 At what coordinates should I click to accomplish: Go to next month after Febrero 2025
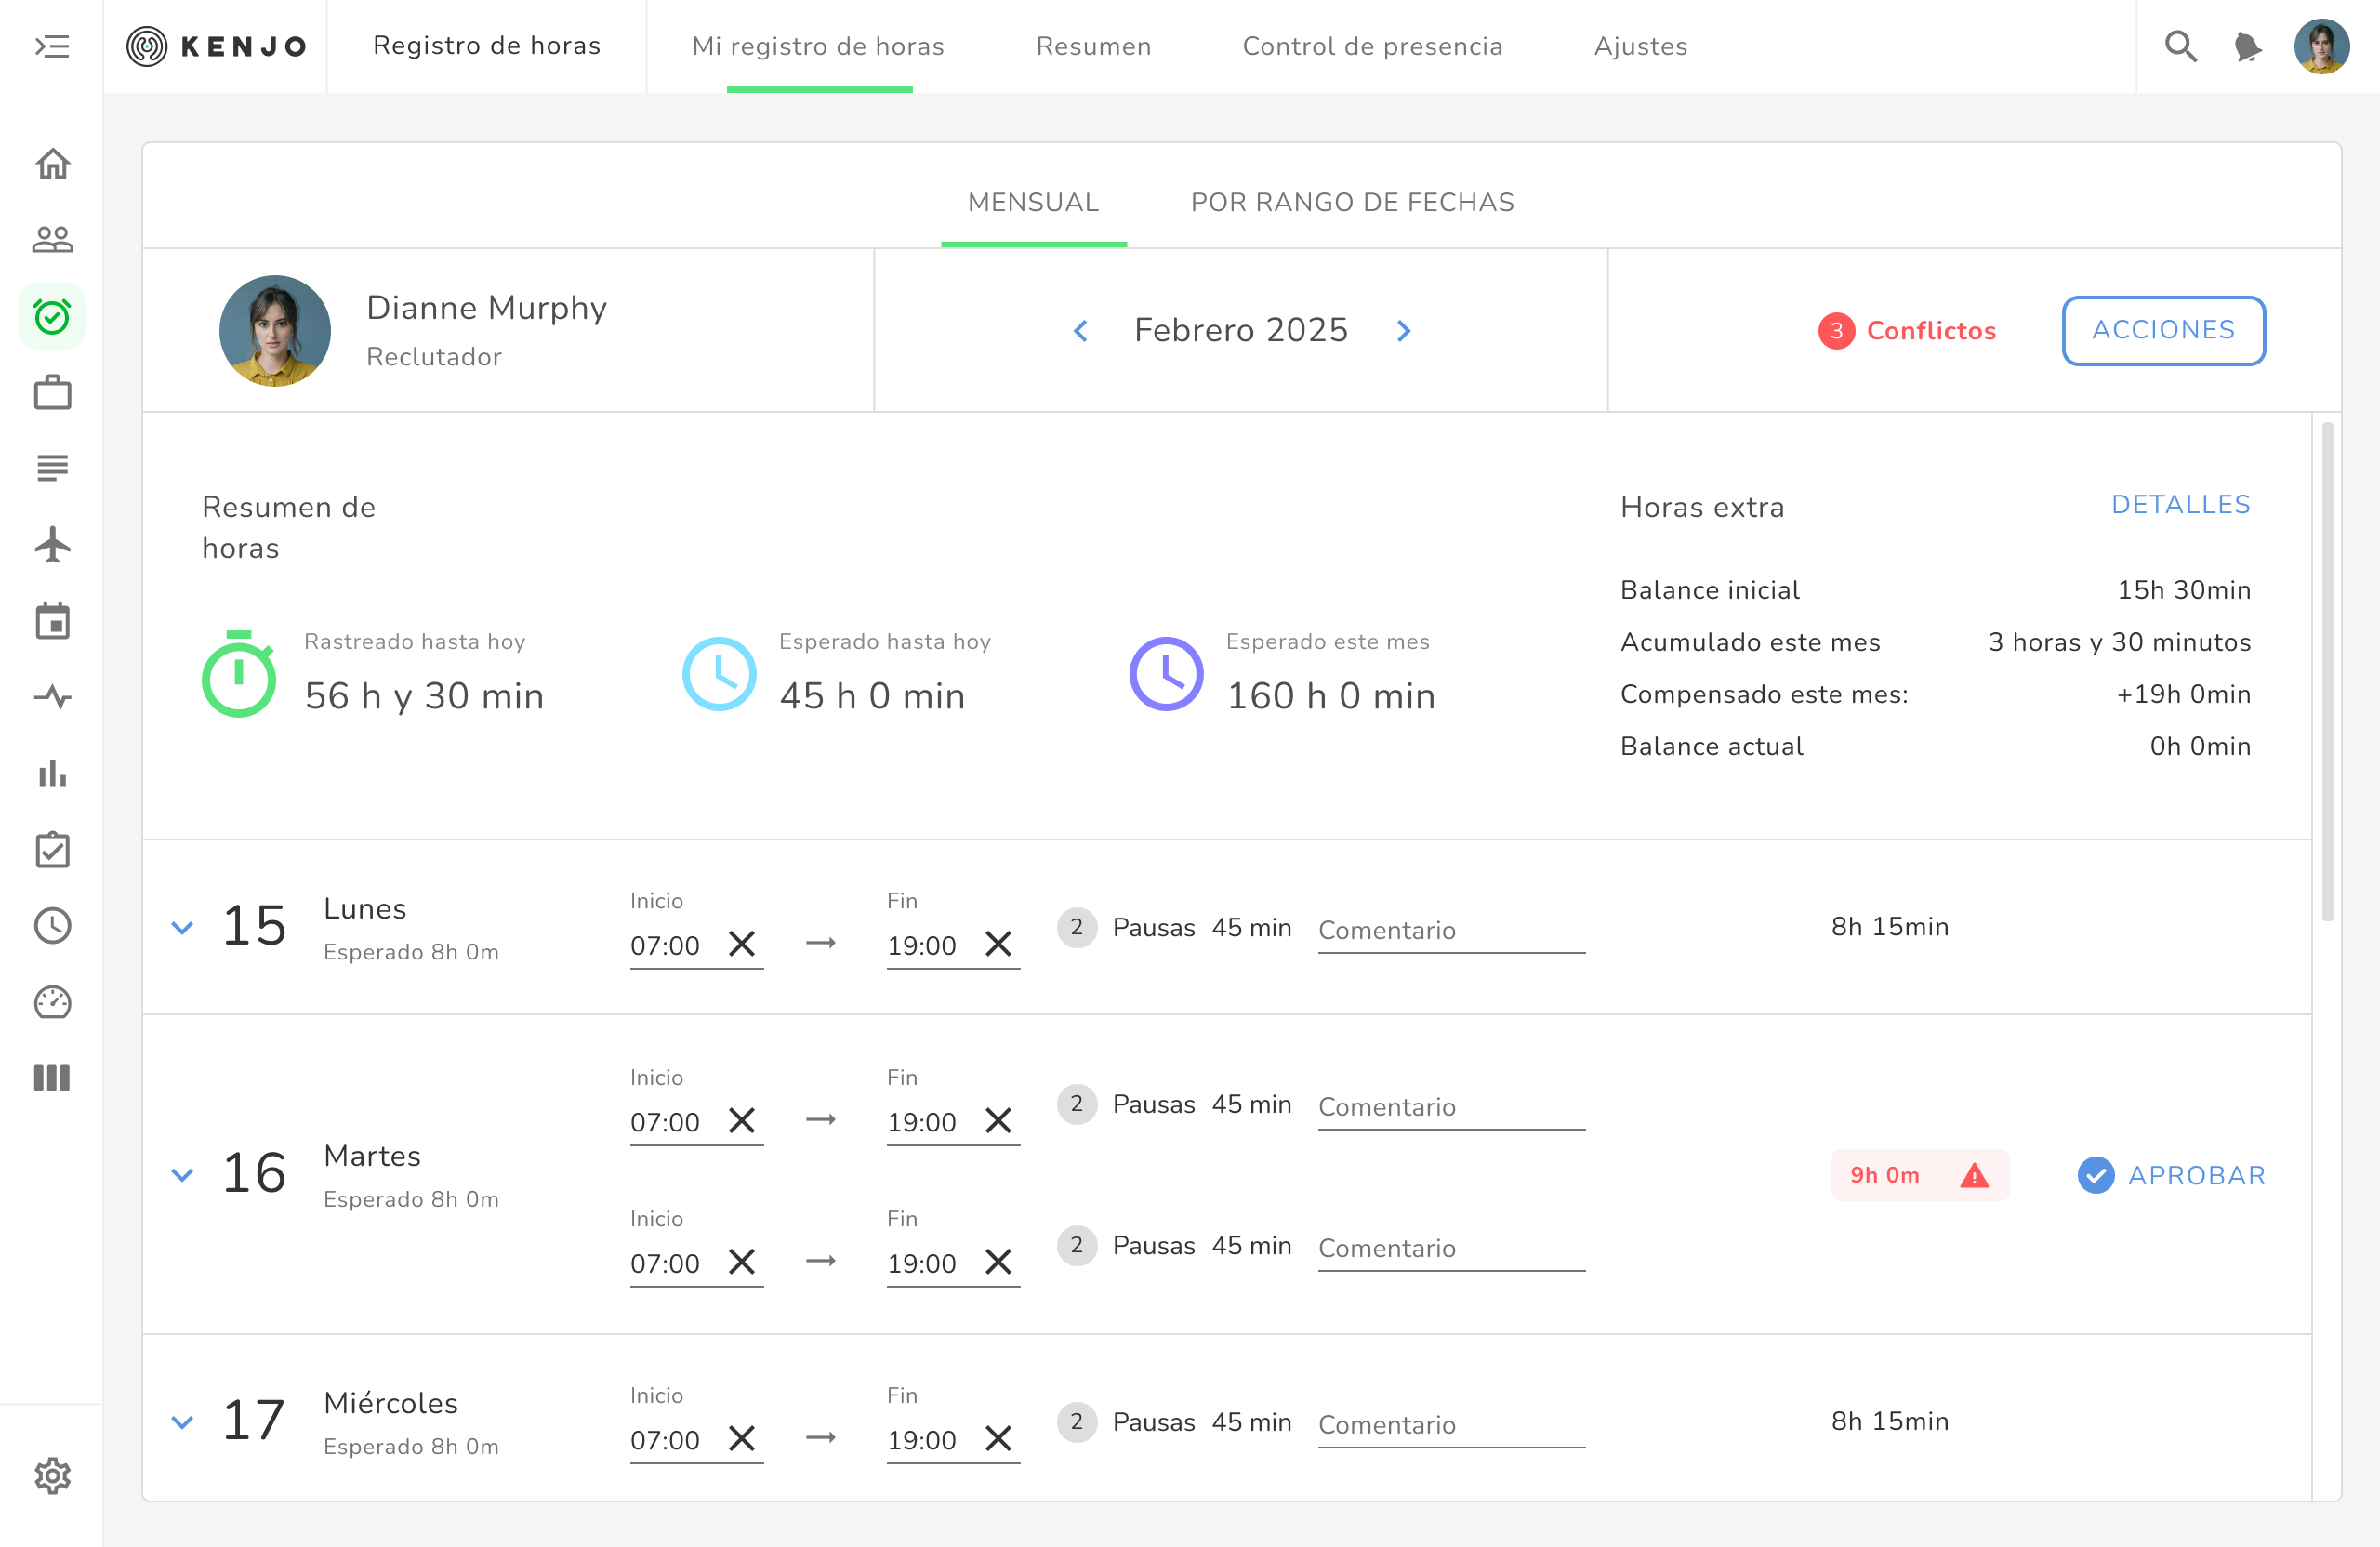tap(1404, 331)
